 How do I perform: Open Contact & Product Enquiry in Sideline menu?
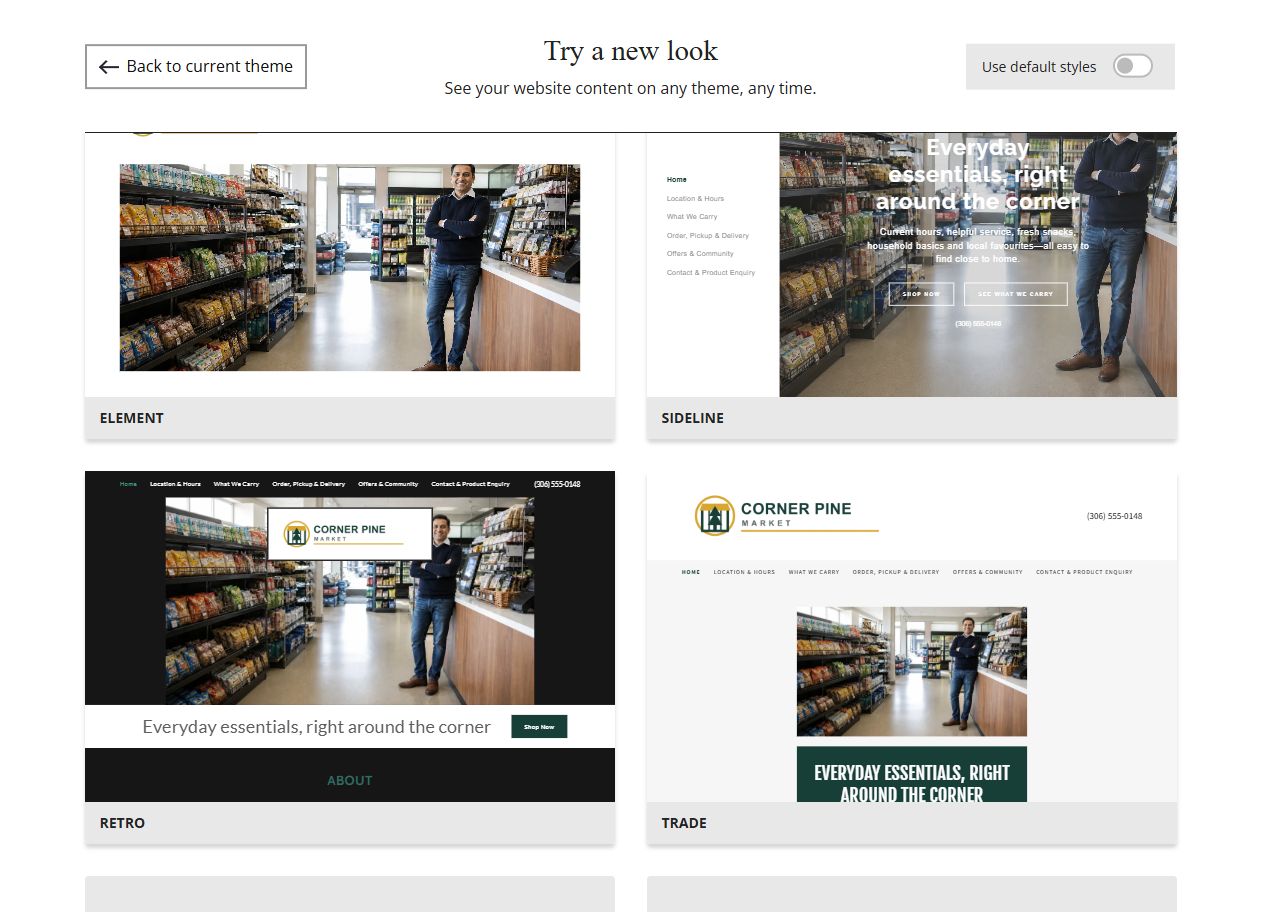click(x=711, y=273)
